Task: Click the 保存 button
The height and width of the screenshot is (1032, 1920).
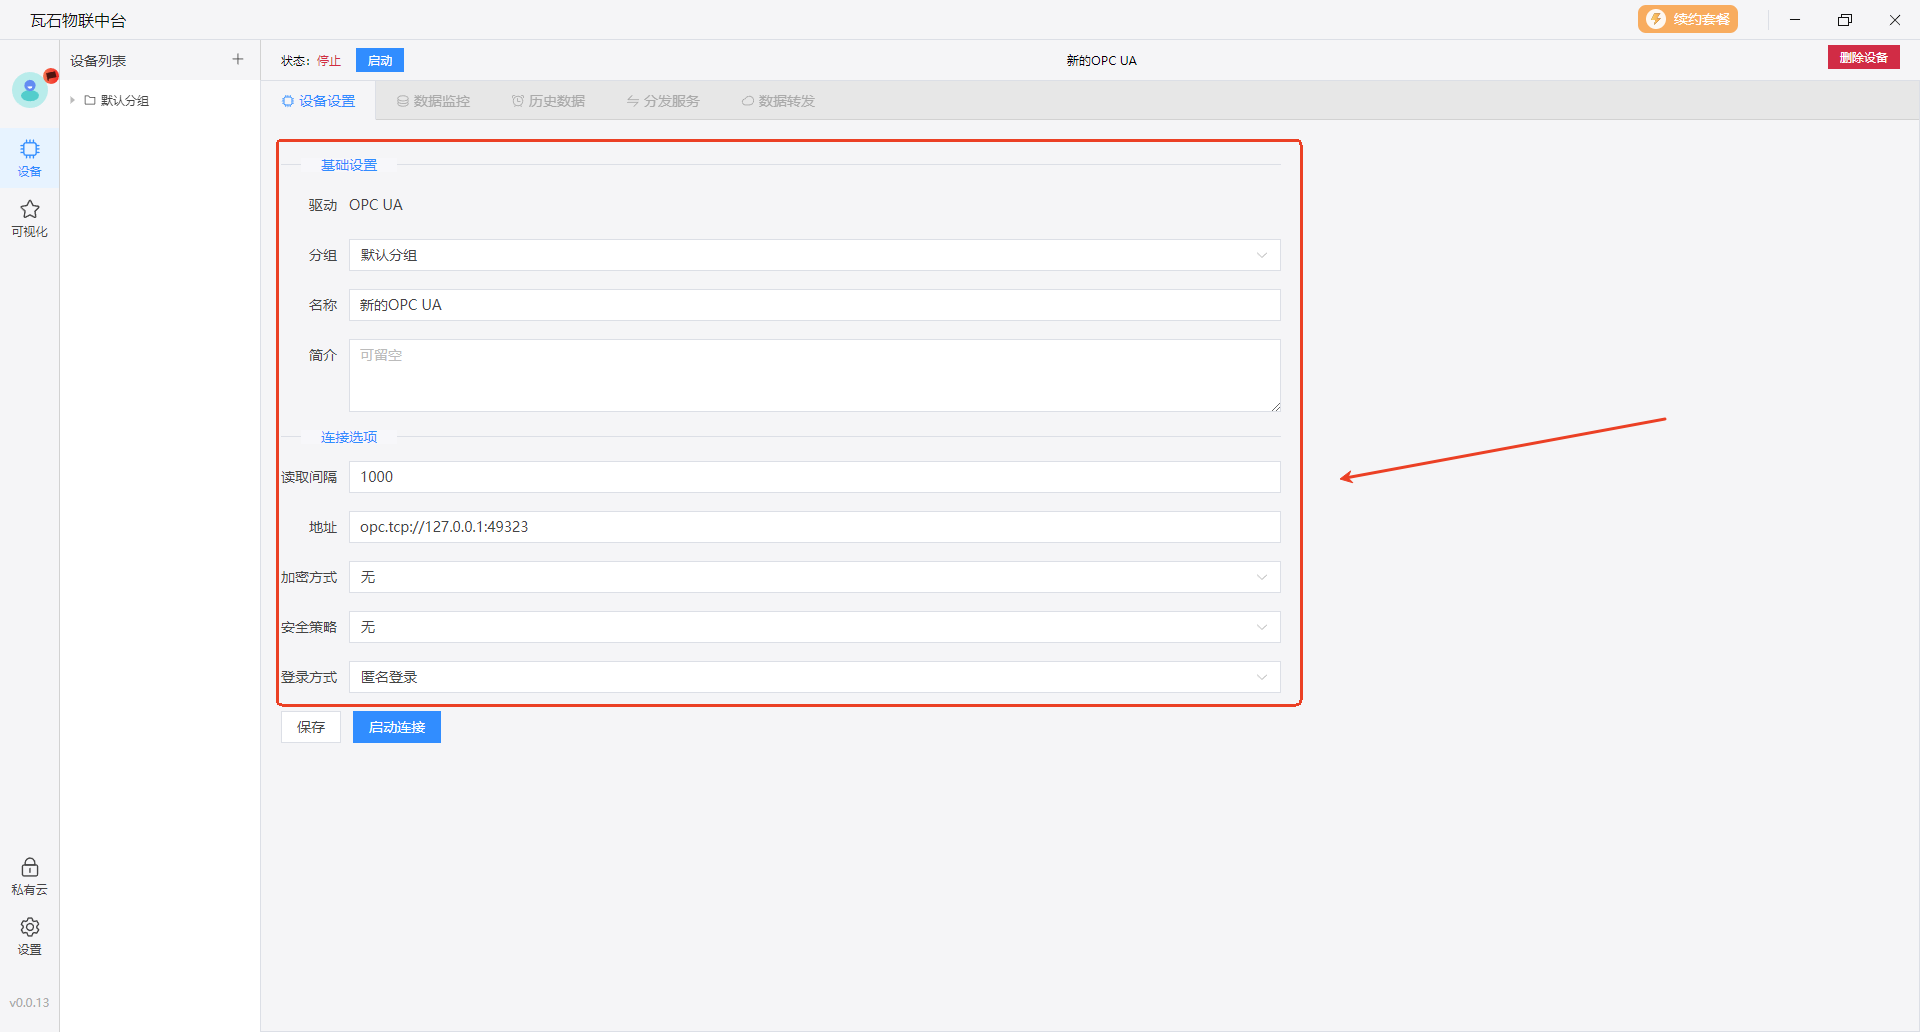Action: click(311, 727)
